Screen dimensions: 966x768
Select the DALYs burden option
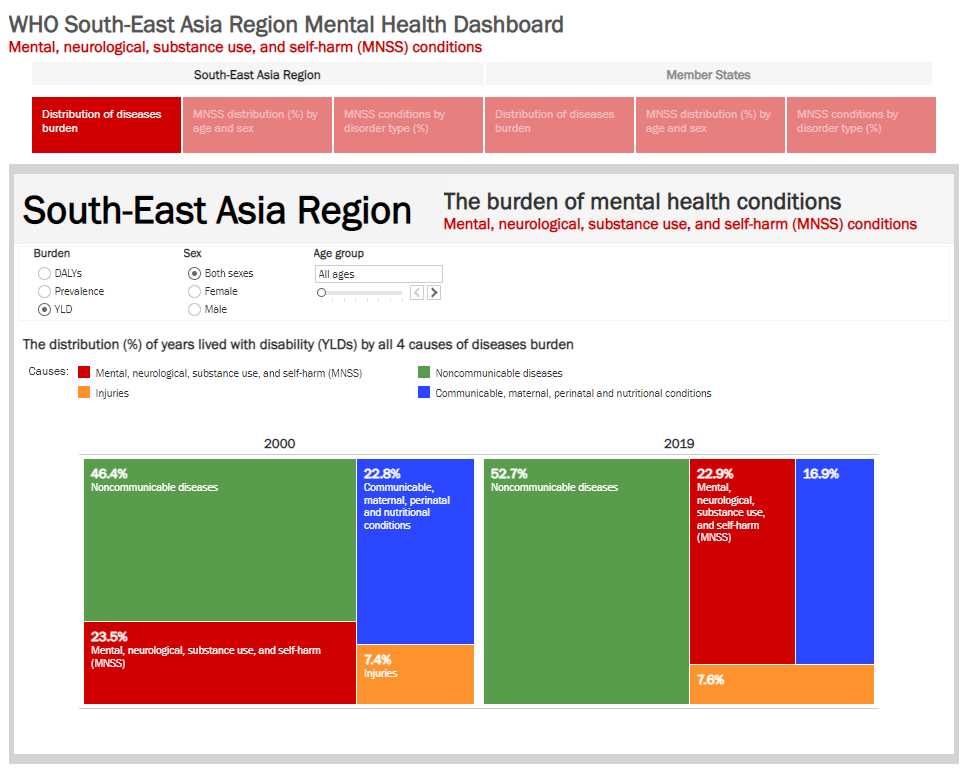pyautogui.click(x=44, y=273)
